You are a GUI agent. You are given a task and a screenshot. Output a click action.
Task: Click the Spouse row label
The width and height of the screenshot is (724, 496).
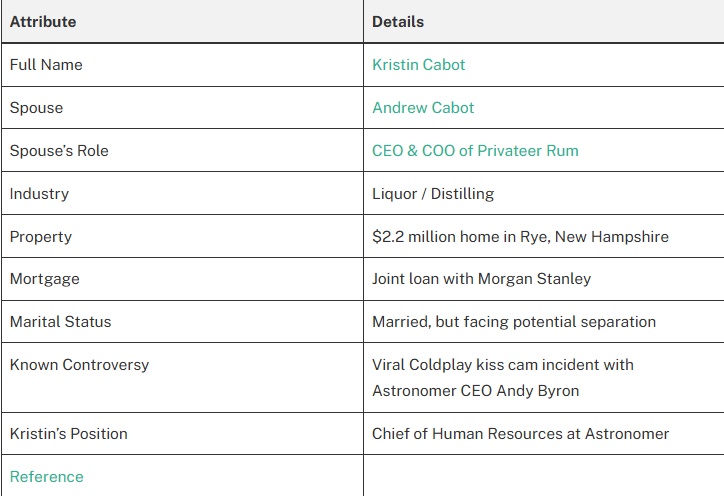tap(36, 108)
